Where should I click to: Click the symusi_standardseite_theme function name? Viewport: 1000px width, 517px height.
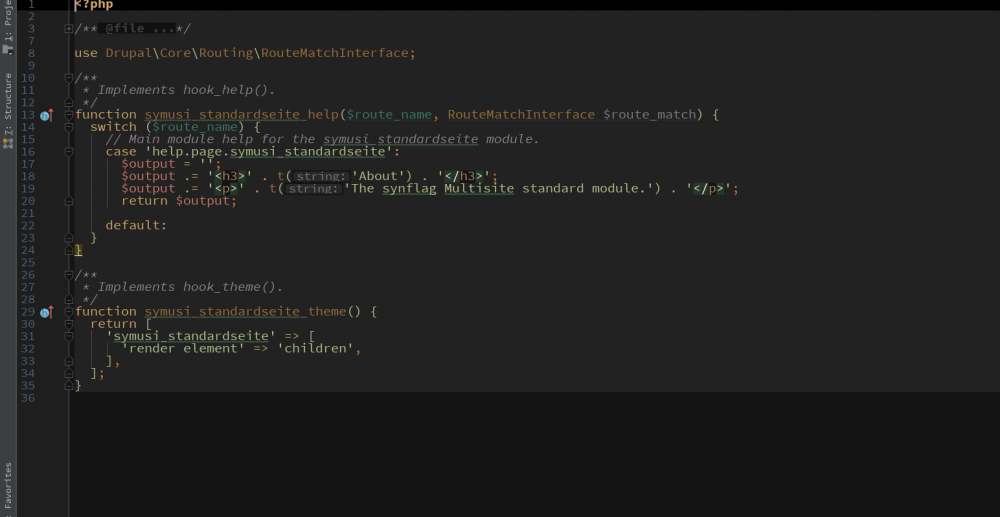(x=245, y=312)
